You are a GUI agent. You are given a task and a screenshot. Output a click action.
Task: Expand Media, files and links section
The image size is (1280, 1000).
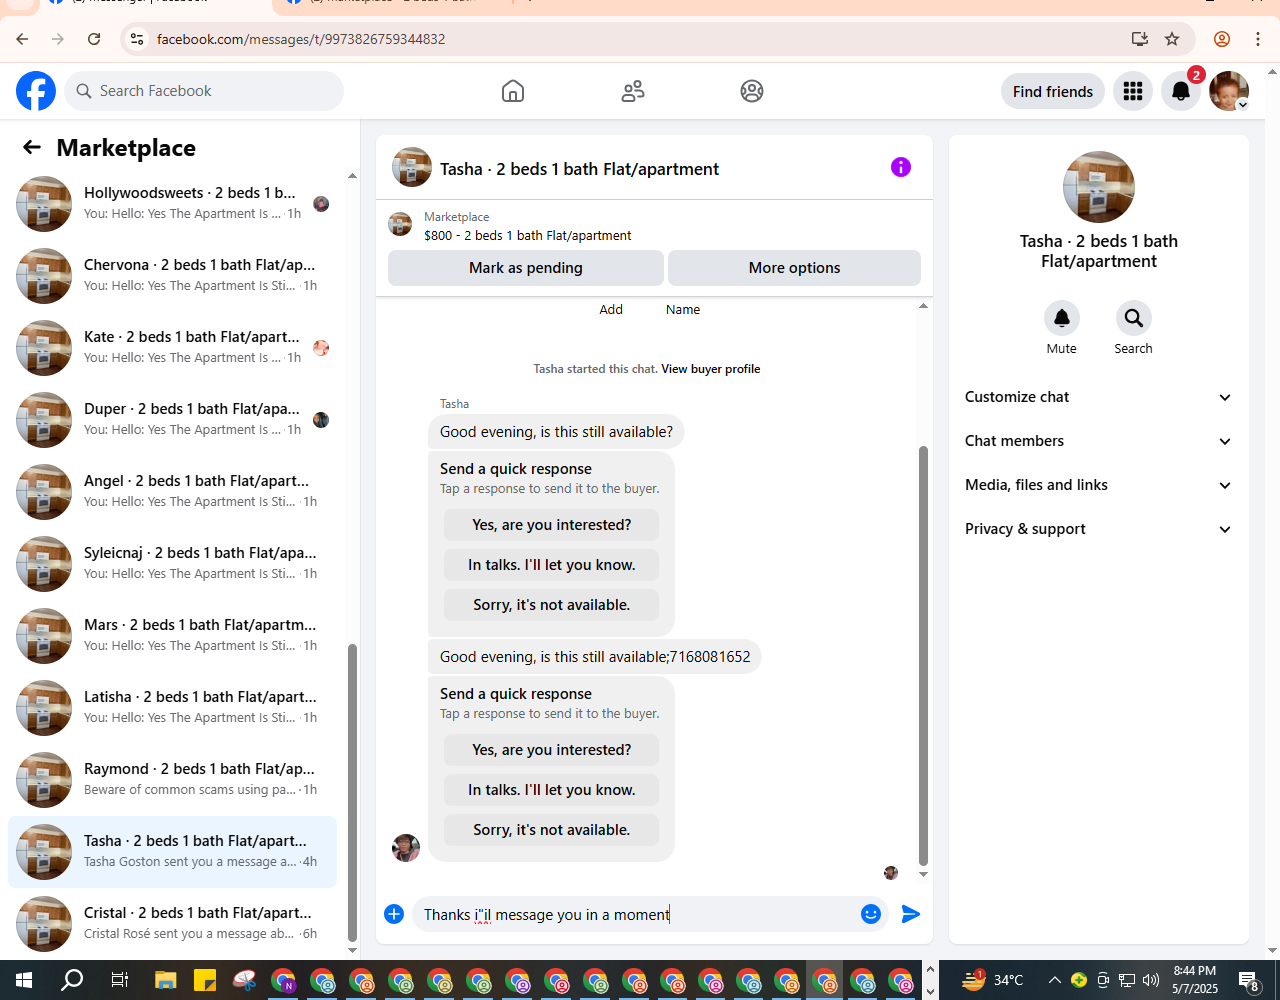pos(1099,485)
